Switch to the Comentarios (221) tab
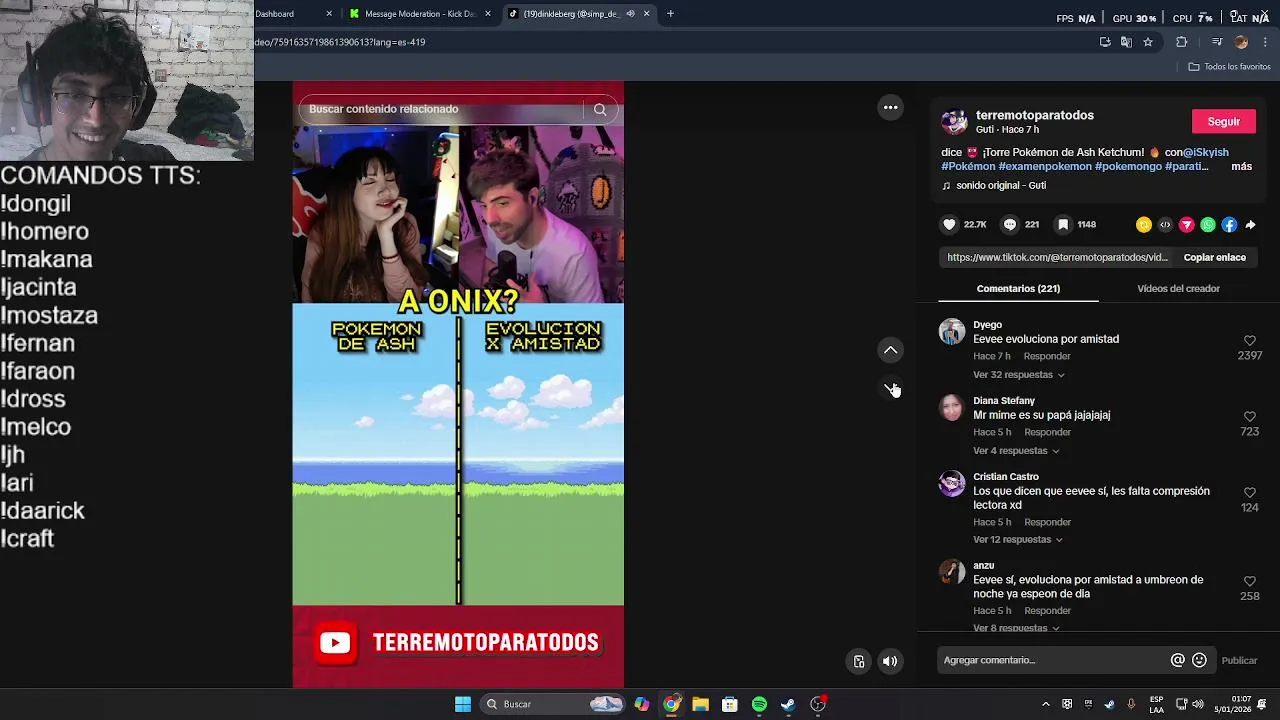Viewport: 1280px width, 720px height. [x=1018, y=289]
